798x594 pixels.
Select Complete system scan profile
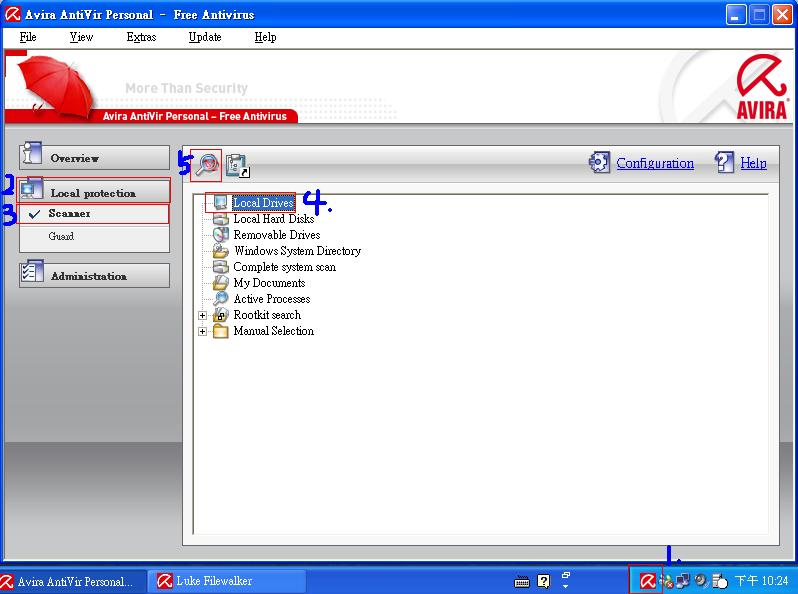point(284,267)
